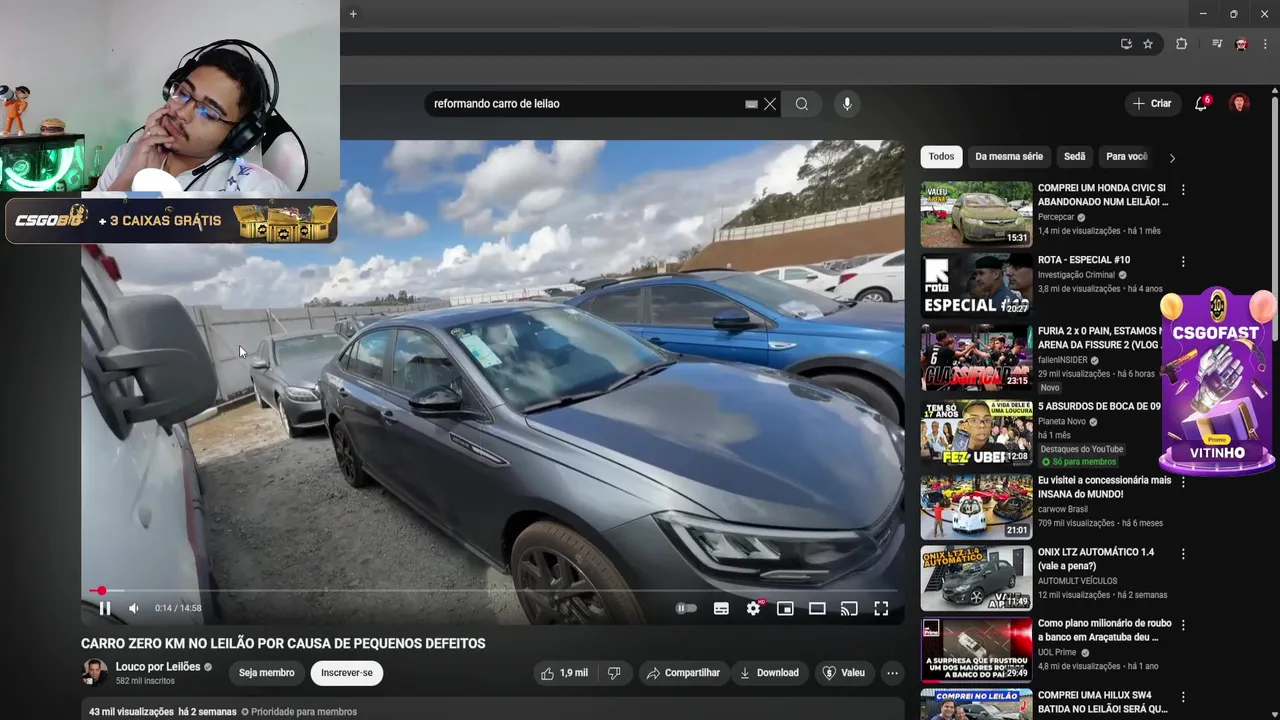Select the Da mesma série chip
Viewport: 1280px width, 720px height.
pos(1009,157)
